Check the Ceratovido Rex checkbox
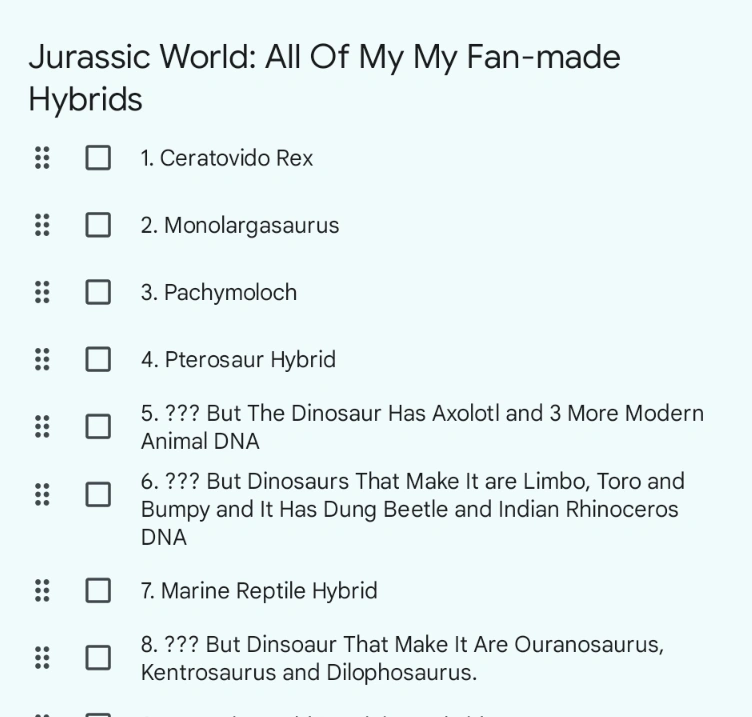 click(x=98, y=158)
